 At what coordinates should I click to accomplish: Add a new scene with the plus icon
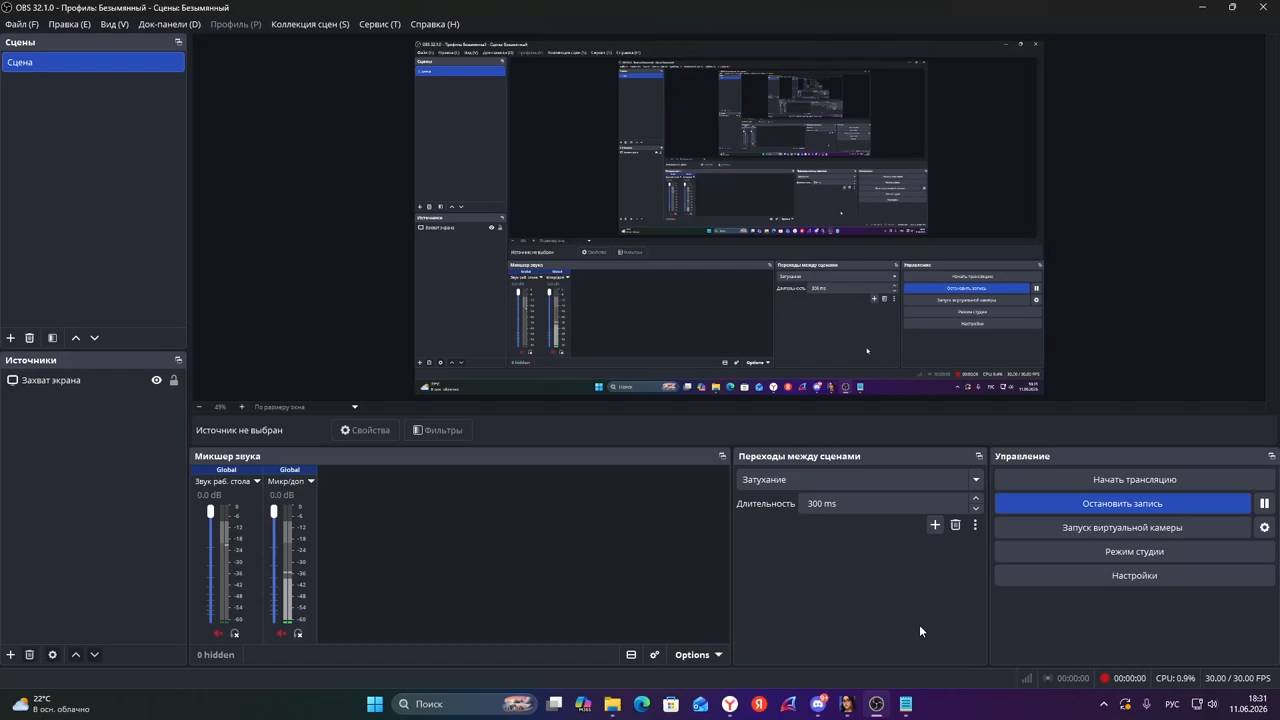[x=11, y=338]
